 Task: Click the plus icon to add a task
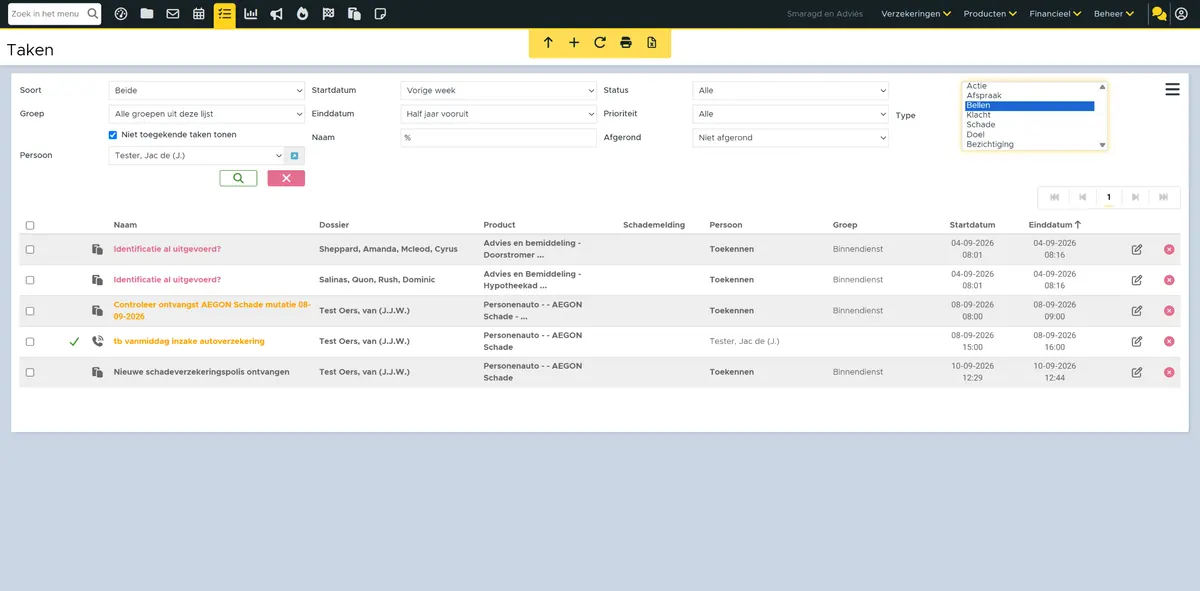click(574, 43)
